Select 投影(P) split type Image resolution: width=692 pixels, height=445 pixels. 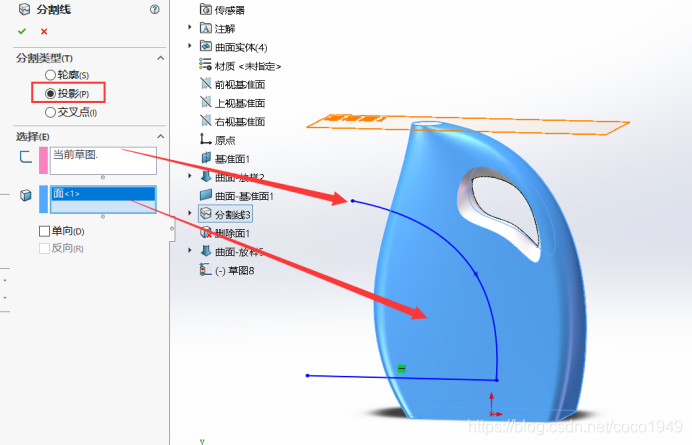click(x=50, y=94)
